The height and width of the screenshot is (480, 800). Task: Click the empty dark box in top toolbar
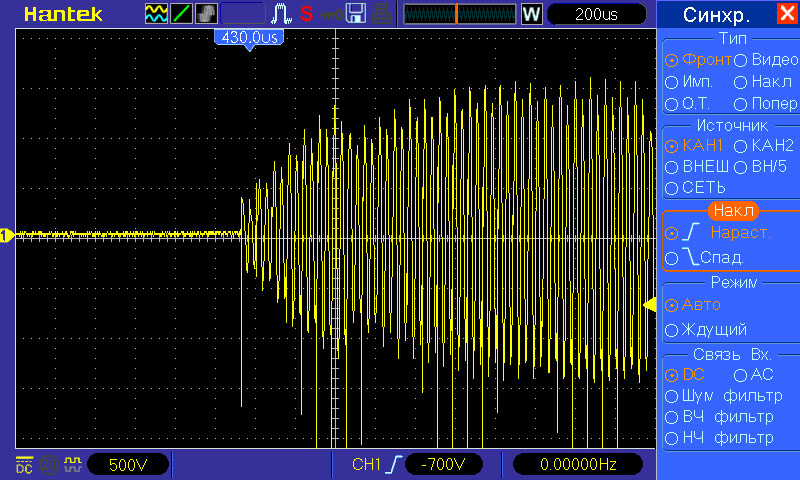click(243, 14)
